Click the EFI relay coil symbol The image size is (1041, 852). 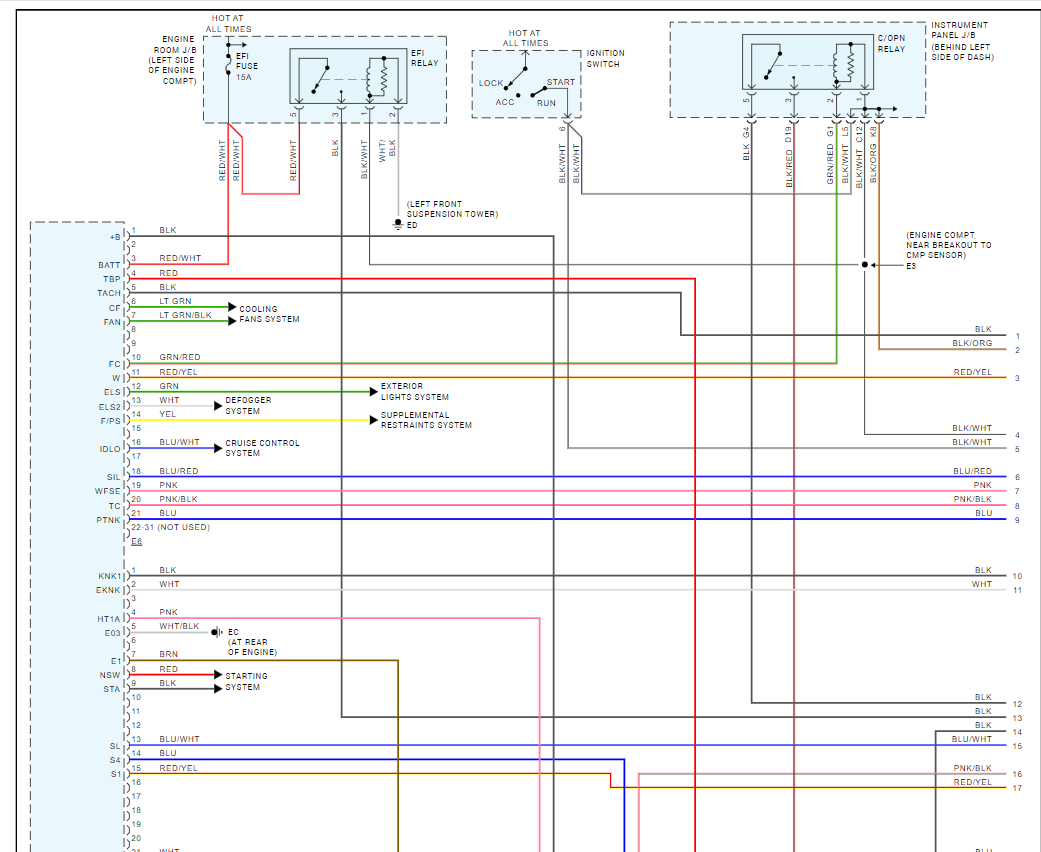(x=376, y=77)
